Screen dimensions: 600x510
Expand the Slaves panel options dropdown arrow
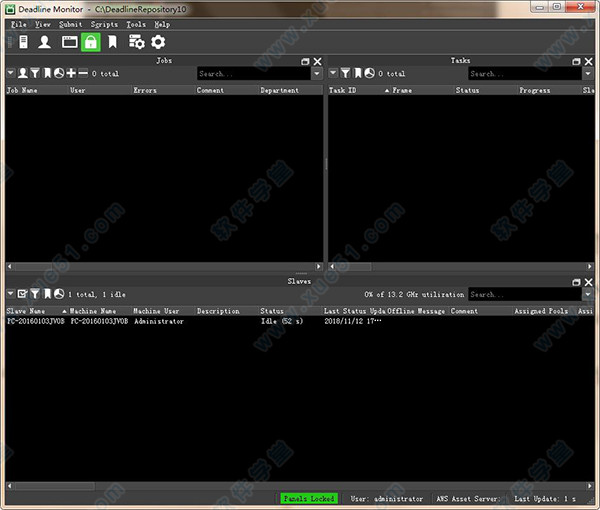click(x=10, y=294)
